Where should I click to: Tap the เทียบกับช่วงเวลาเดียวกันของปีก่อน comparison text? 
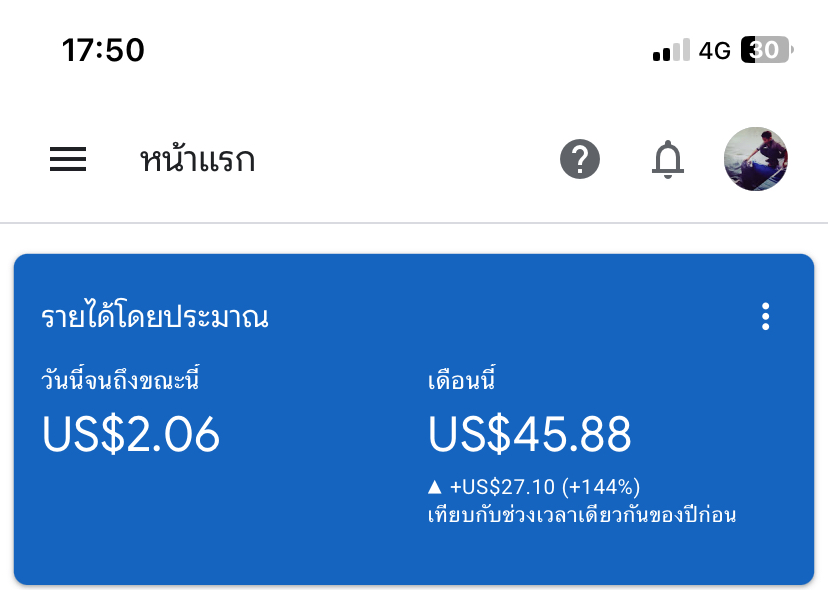tap(582, 516)
